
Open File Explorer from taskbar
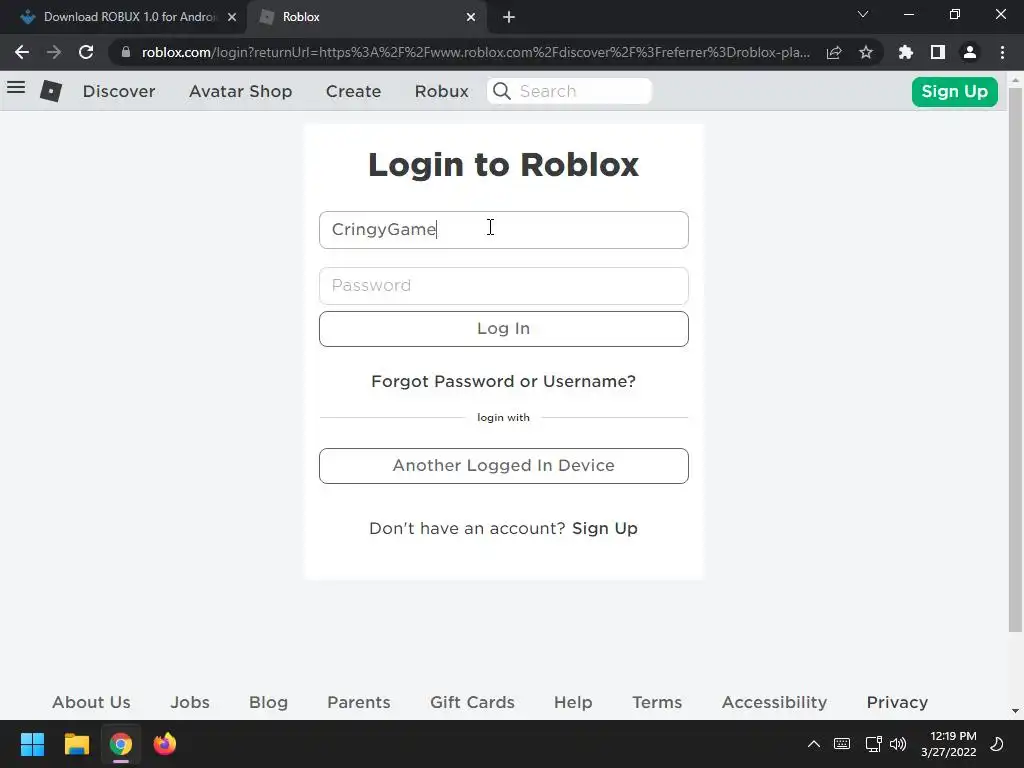[76, 744]
